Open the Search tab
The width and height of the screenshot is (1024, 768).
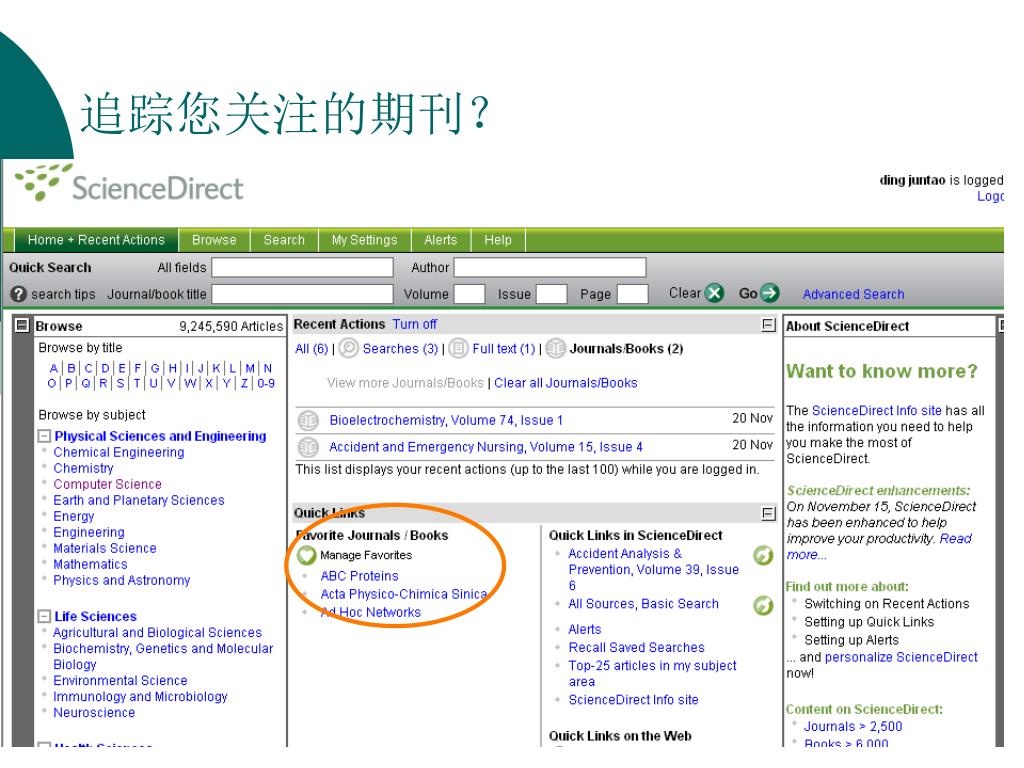click(284, 240)
